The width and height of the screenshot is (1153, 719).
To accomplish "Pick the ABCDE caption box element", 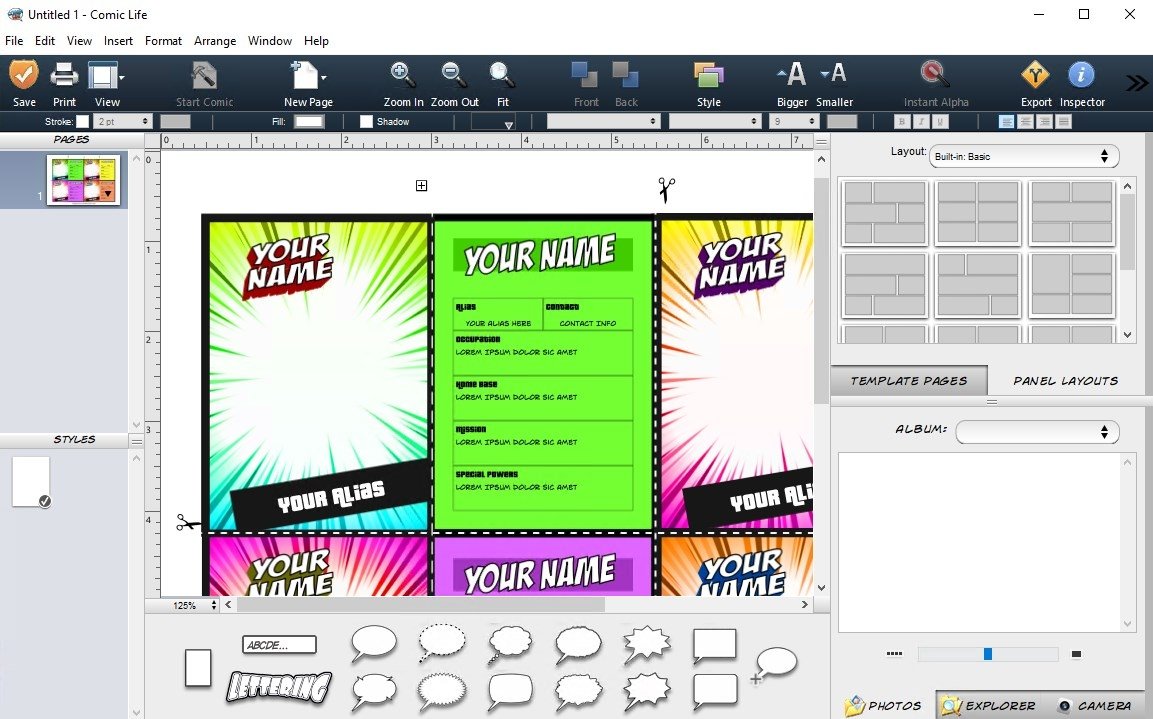I will coord(279,645).
